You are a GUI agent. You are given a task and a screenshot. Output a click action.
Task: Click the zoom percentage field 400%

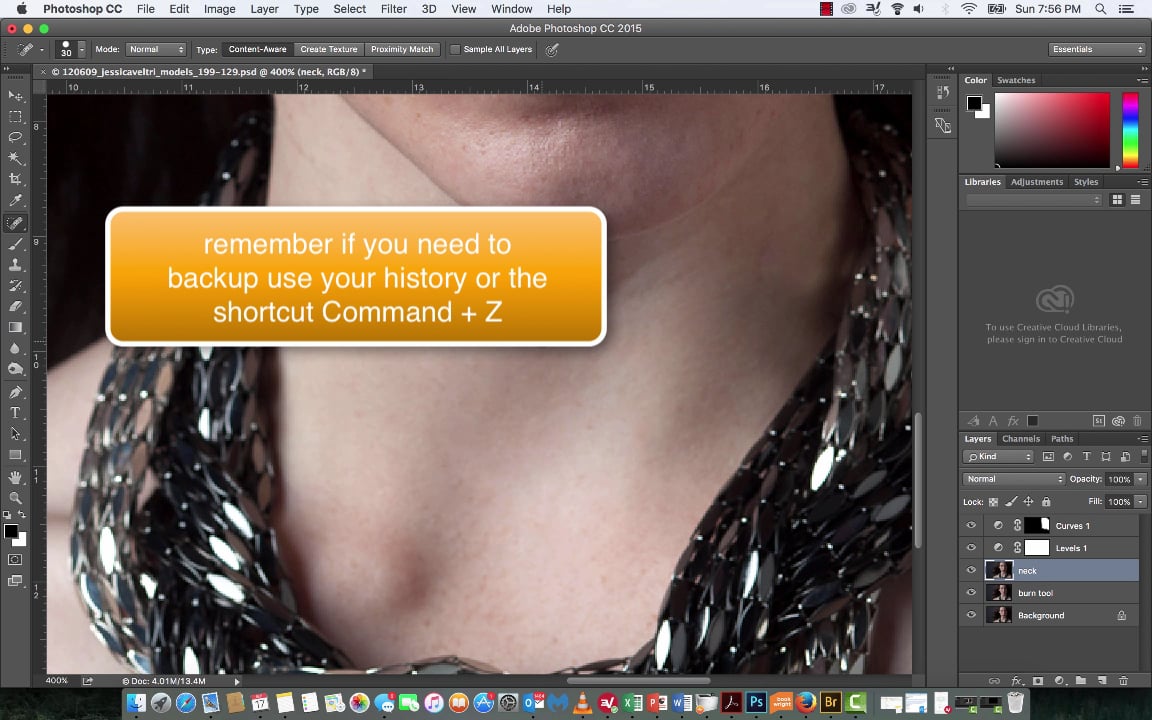57,681
